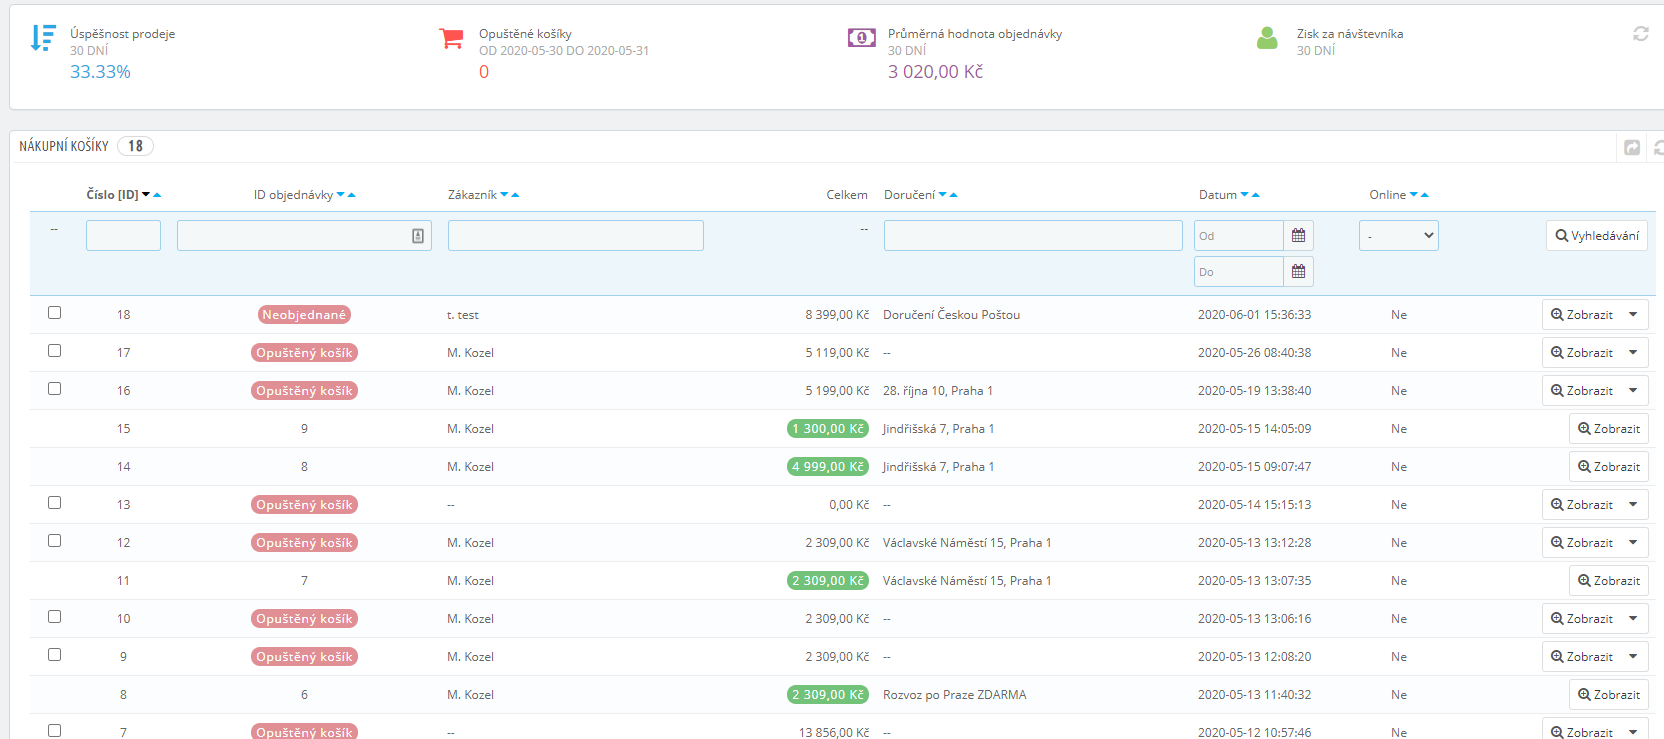Image resolution: width=1664 pixels, height=739 pixels.
Task: Check the box for cart 12
Action: pyautogui.click(x=55, y=541)
